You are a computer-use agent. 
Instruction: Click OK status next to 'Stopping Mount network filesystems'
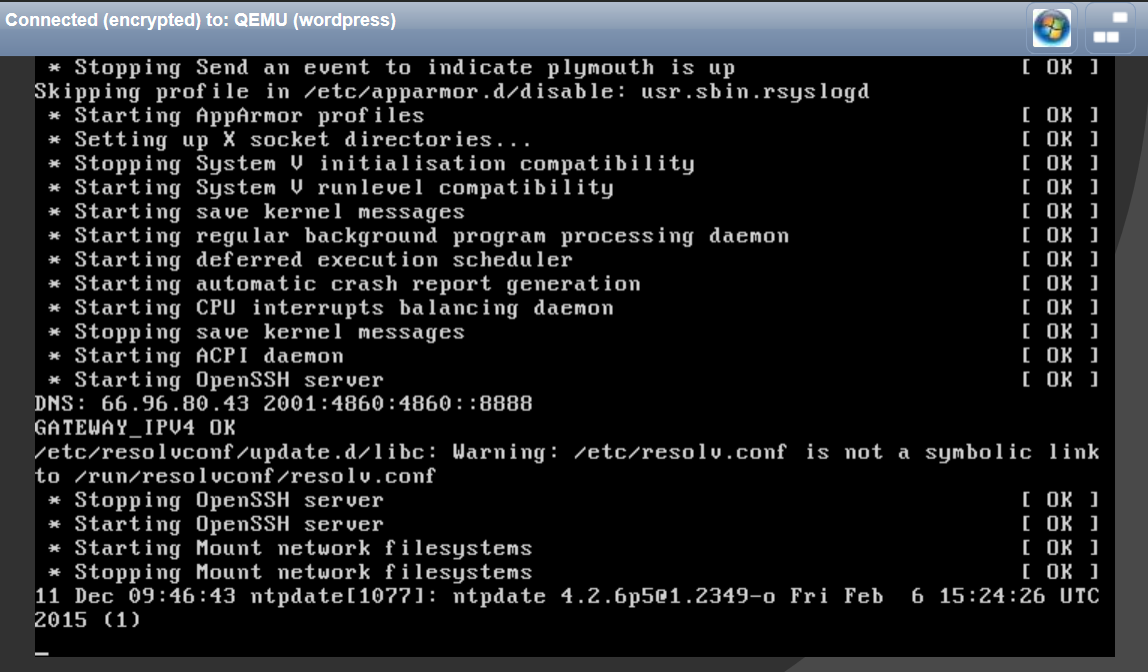[x=1059, y=572]
